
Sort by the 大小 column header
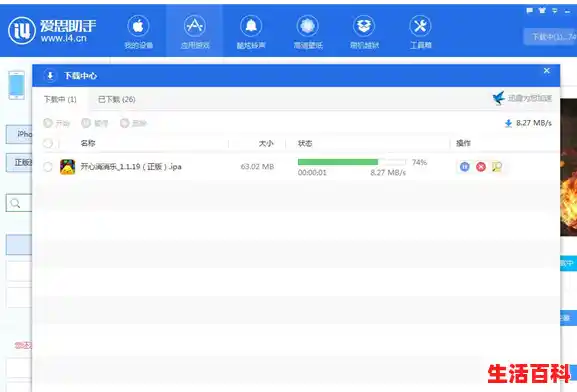pos(266,143)
